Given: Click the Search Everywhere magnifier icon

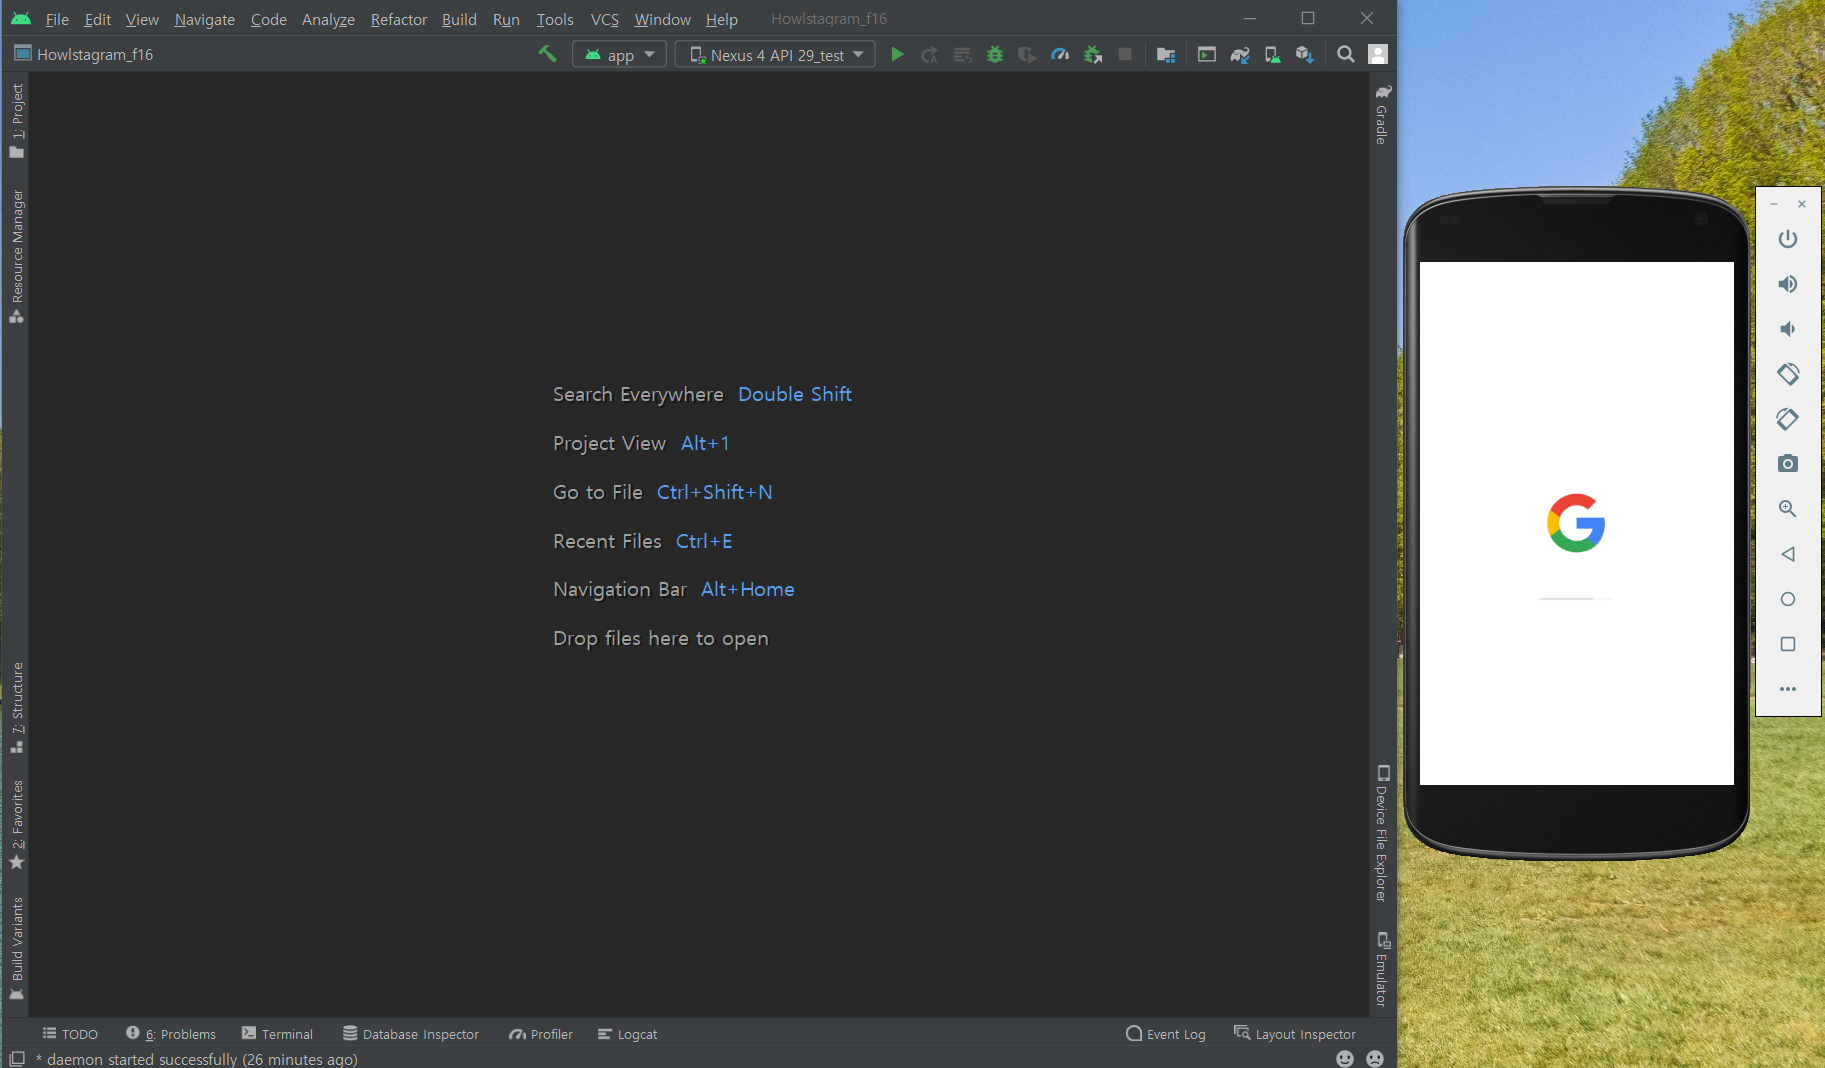Looking at the screenshot, I should point(1346,54).
